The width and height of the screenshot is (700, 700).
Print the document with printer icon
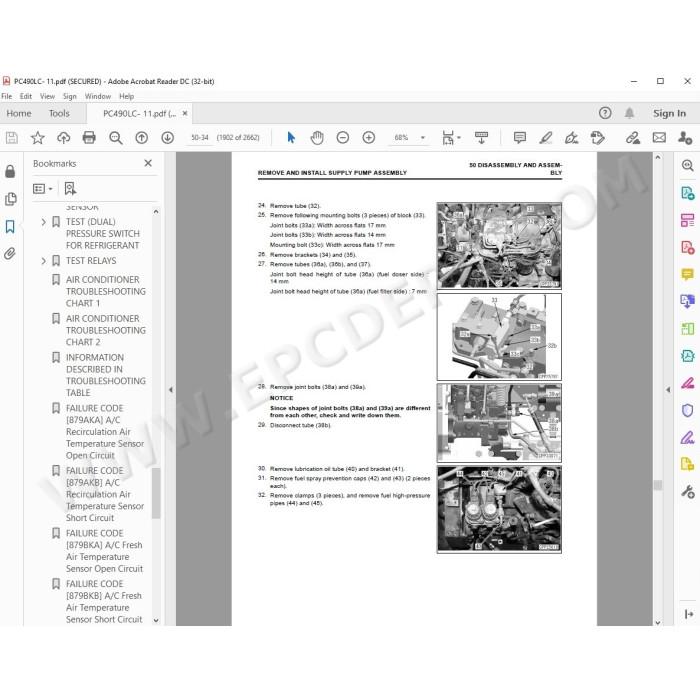point(89,138)
